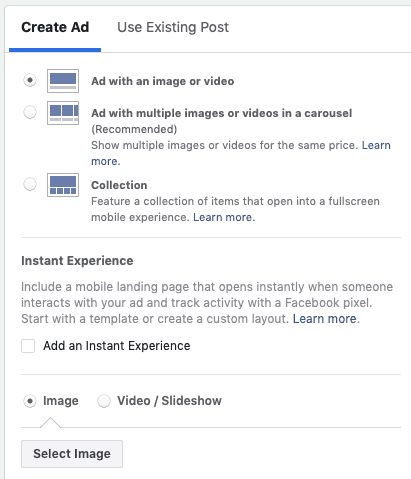
Task: Choose the Video / Slideshow radio button
Action: click(x=104, y=401)
